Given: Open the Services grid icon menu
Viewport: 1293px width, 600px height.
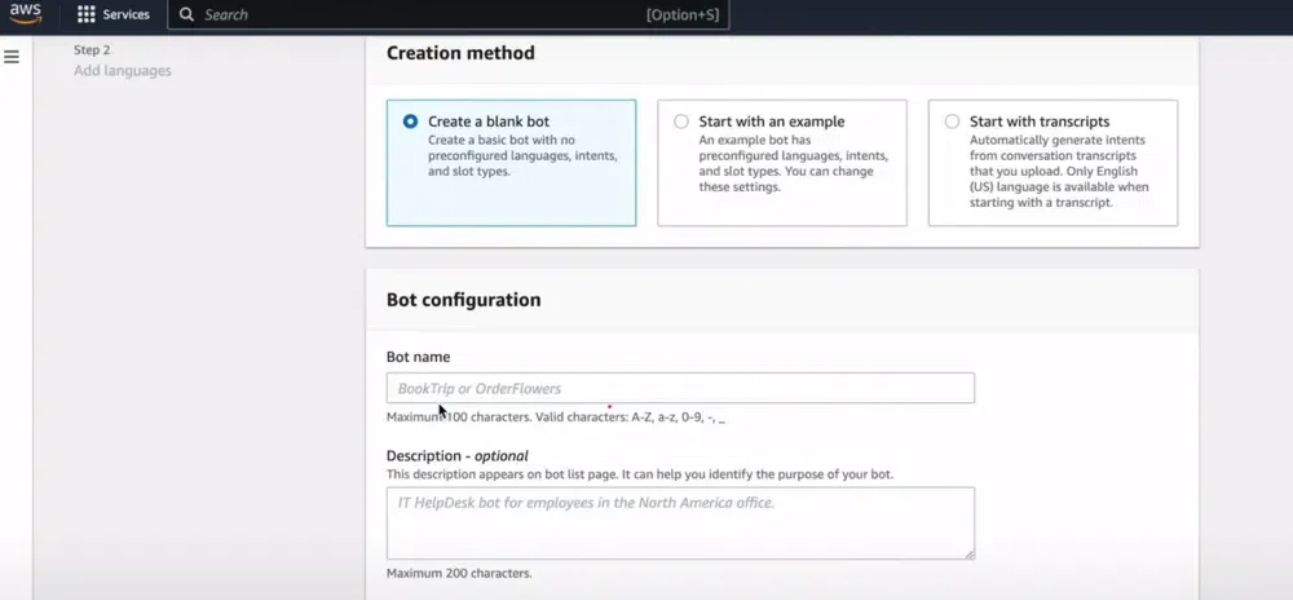Looking at the screenshot, I should pyautogui.click(x=88, y=13).
